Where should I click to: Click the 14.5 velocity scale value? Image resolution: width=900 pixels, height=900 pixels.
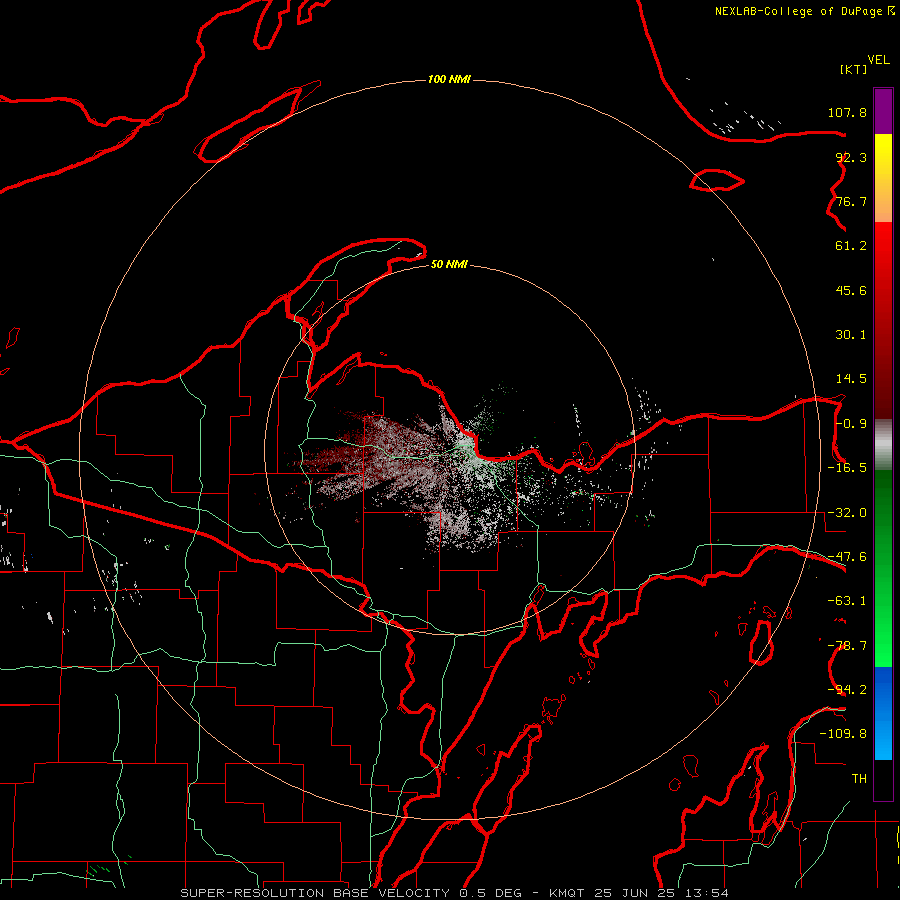point(851,379)
